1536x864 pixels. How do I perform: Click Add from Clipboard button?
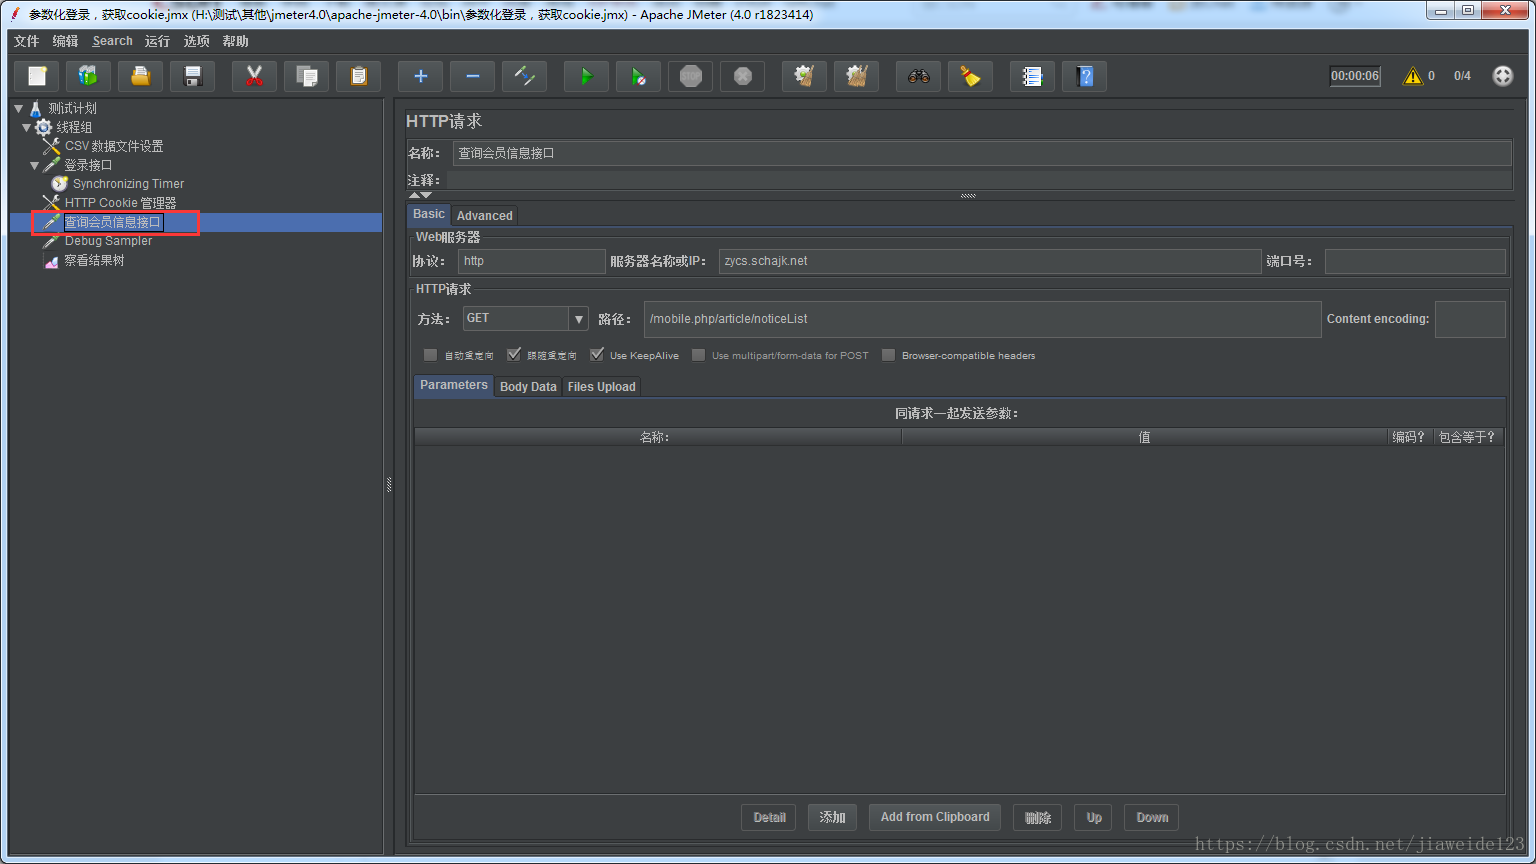[935, 817]
